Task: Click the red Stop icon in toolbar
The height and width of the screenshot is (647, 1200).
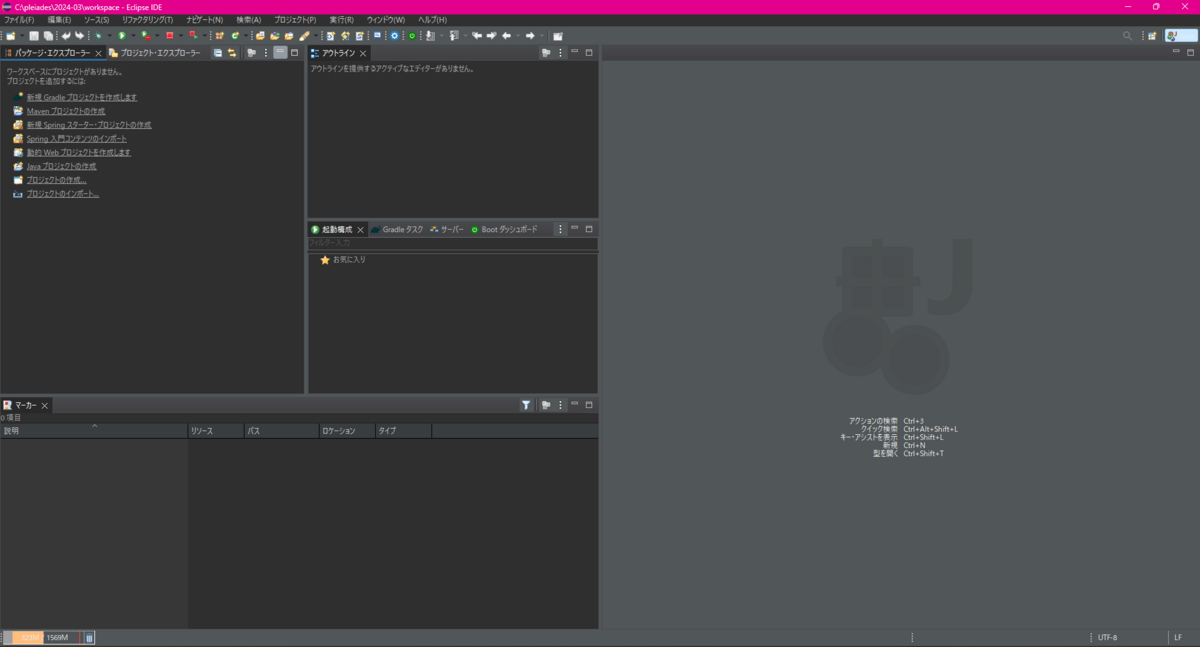Action: coord(169,36)
